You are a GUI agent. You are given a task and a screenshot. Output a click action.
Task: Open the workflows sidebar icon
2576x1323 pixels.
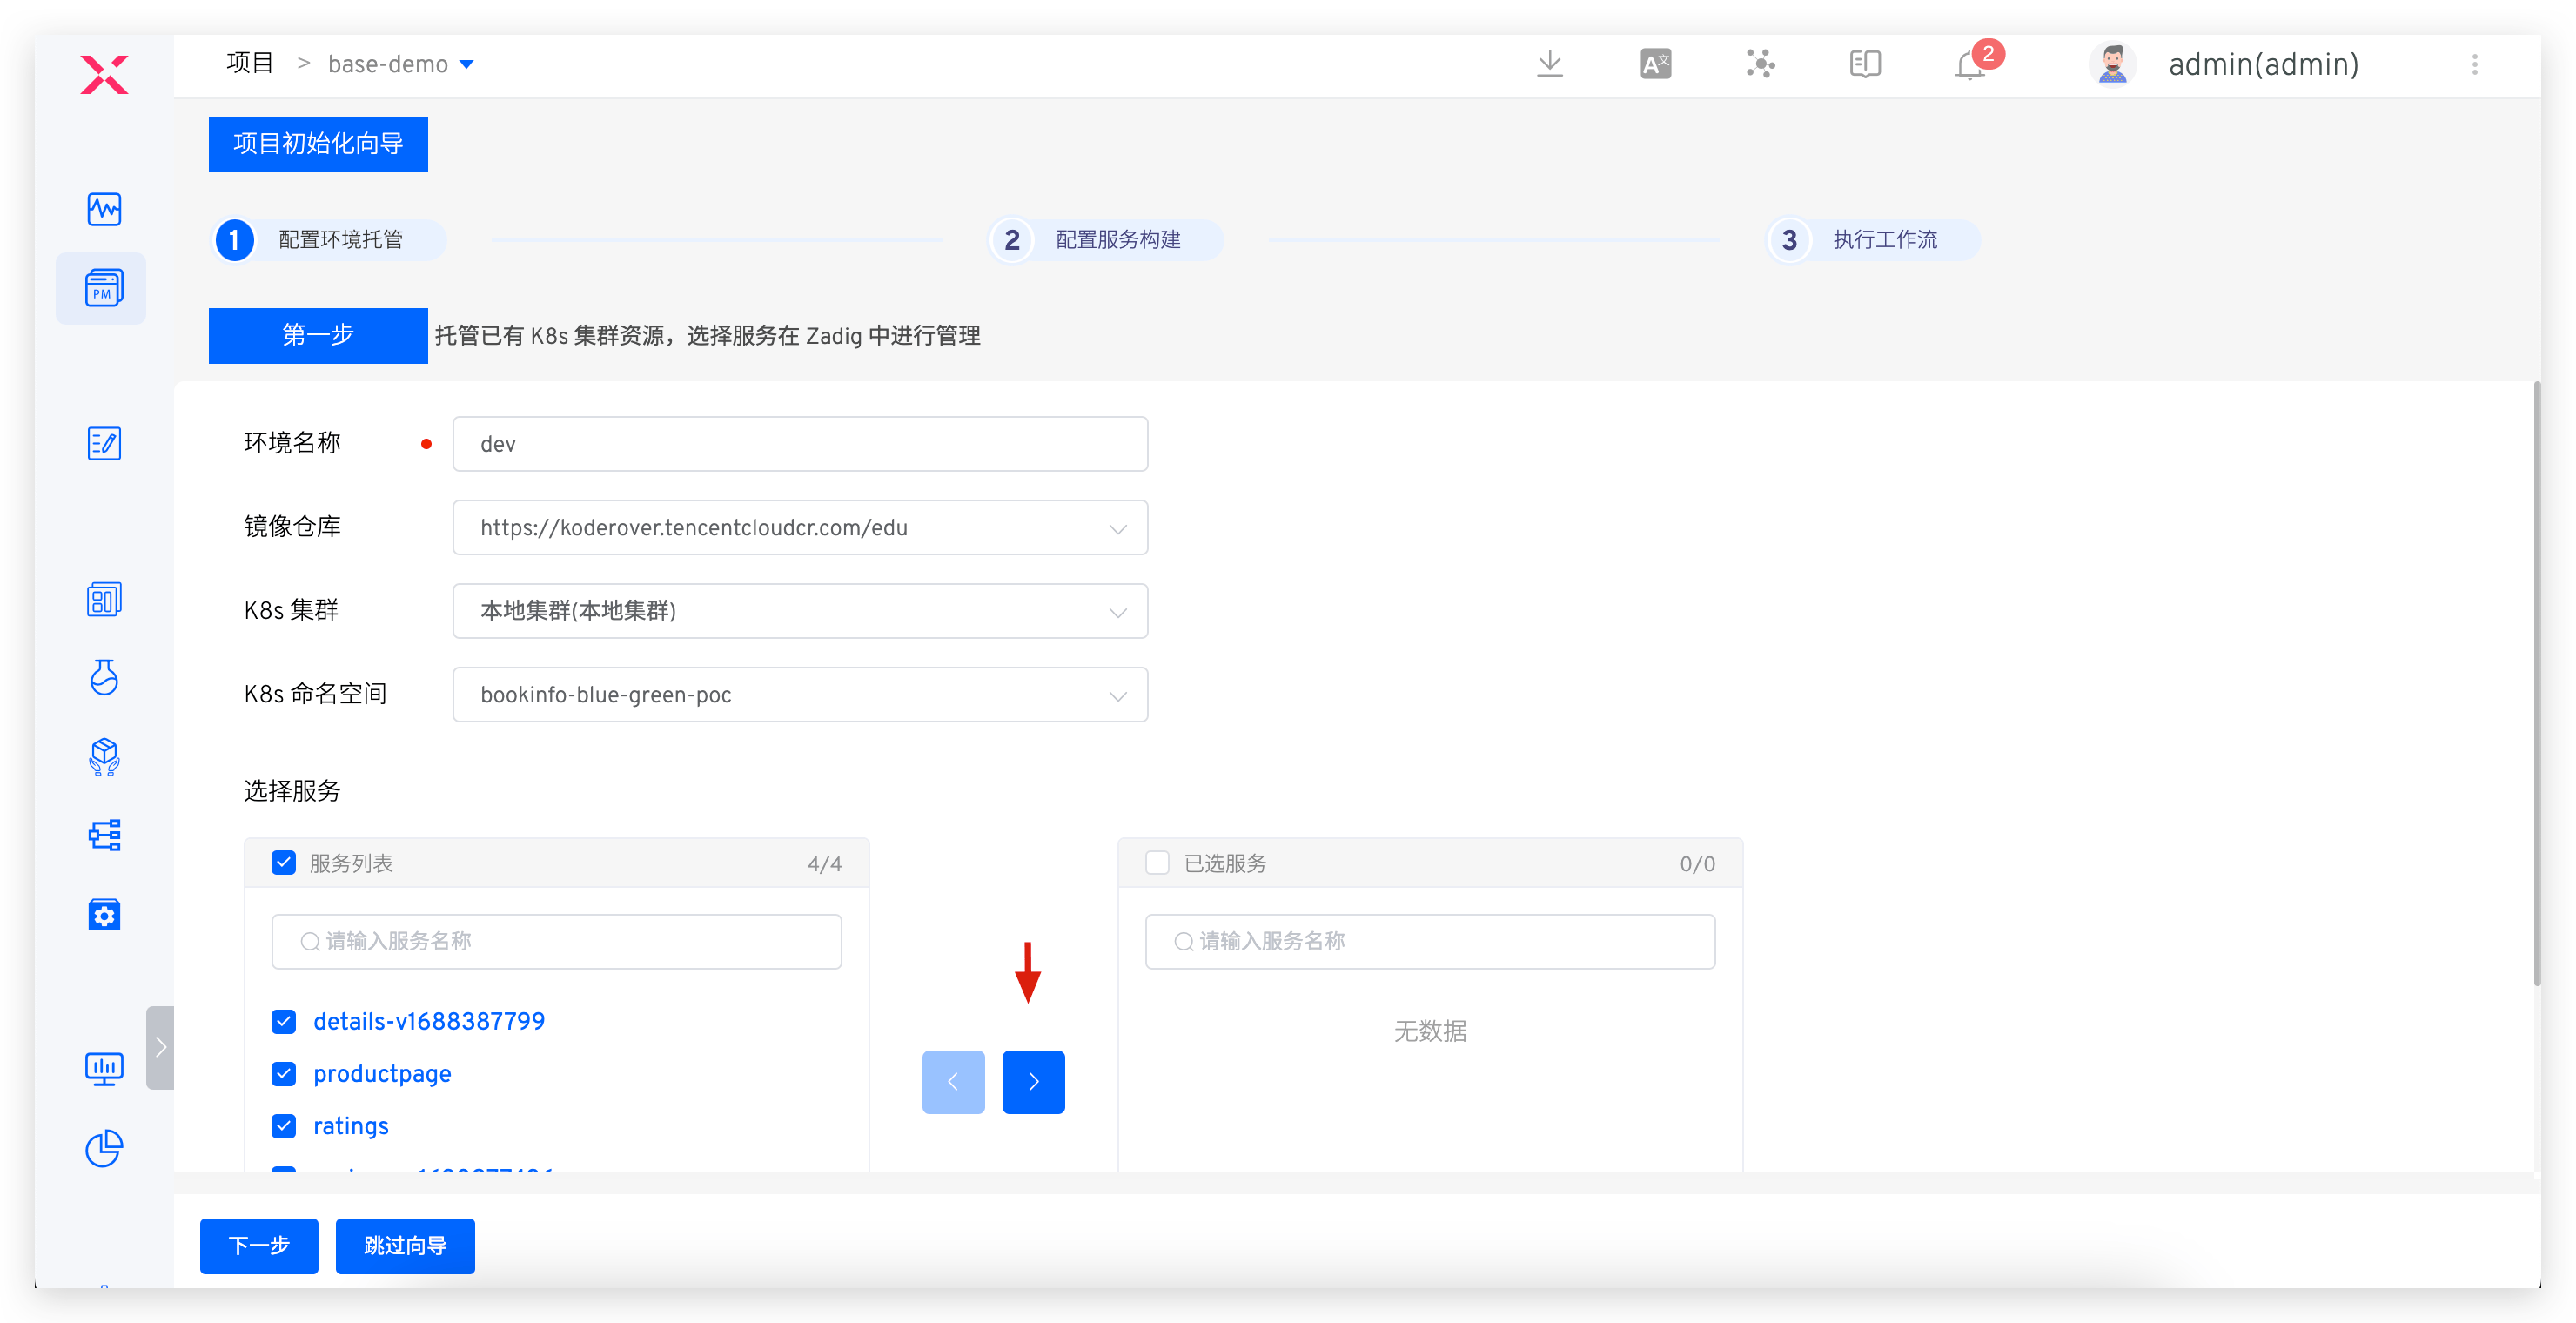[104, 835]
